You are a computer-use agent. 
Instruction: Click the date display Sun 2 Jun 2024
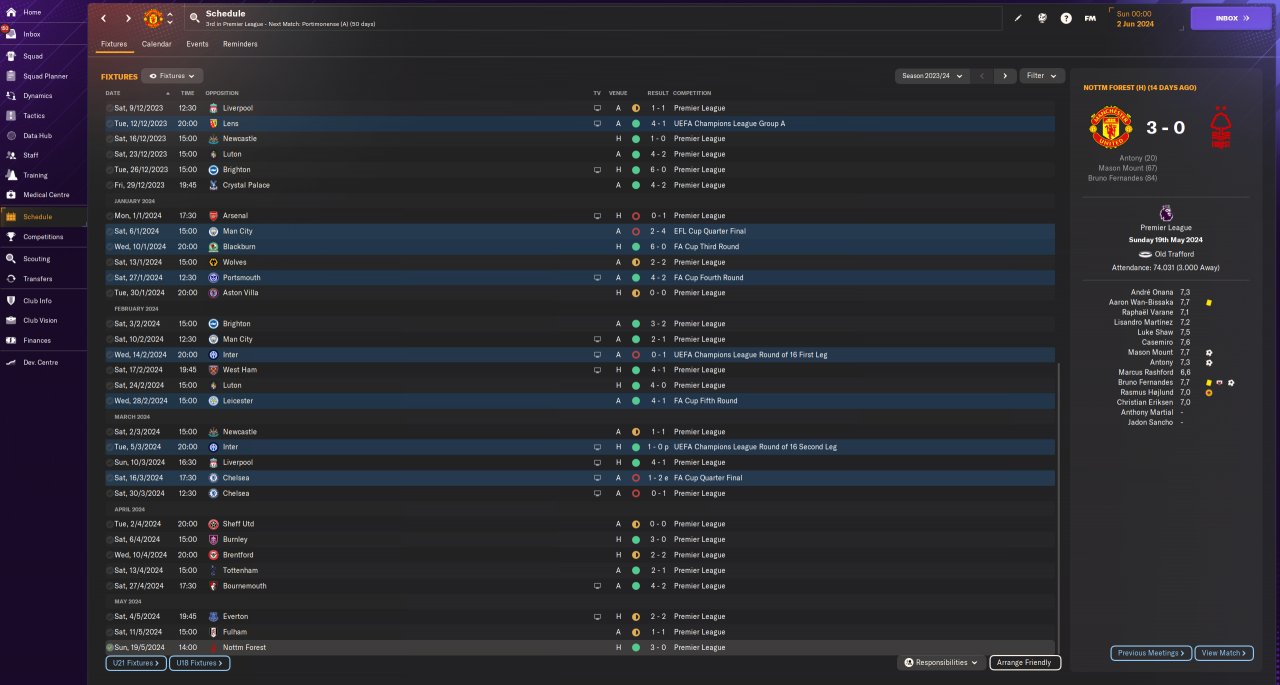click(1135, 18)
